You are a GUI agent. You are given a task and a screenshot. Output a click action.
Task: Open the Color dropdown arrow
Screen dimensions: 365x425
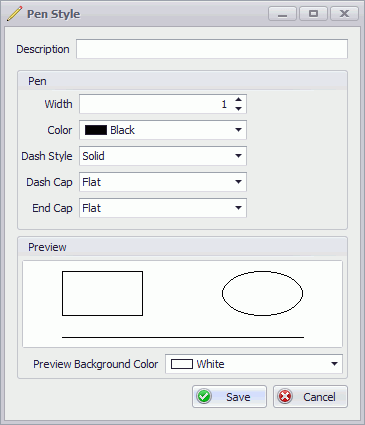[x=238, y=130]
